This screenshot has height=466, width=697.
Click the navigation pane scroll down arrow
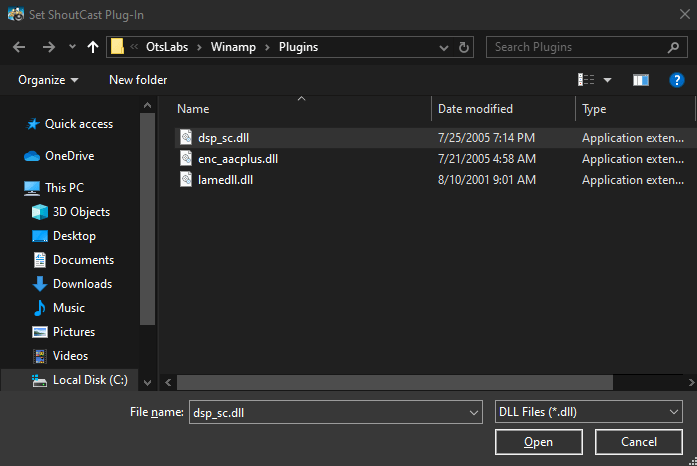tap(148, 382)
